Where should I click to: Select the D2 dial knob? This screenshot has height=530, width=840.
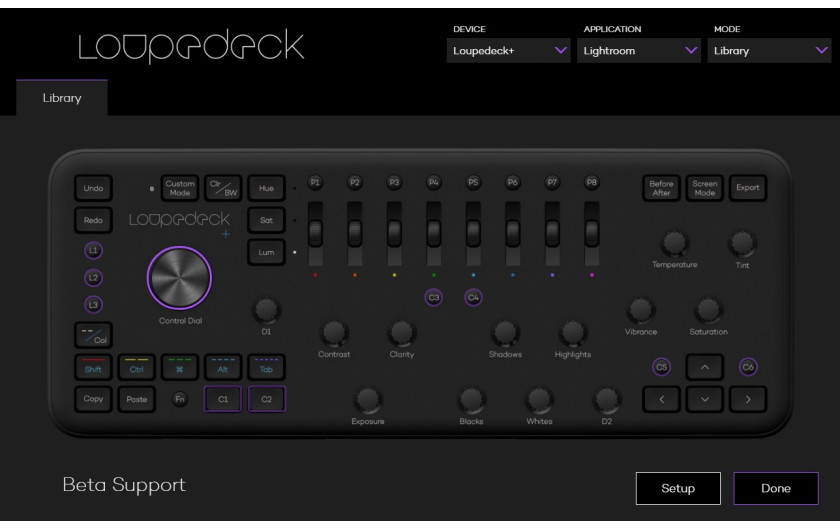(606, 400)
